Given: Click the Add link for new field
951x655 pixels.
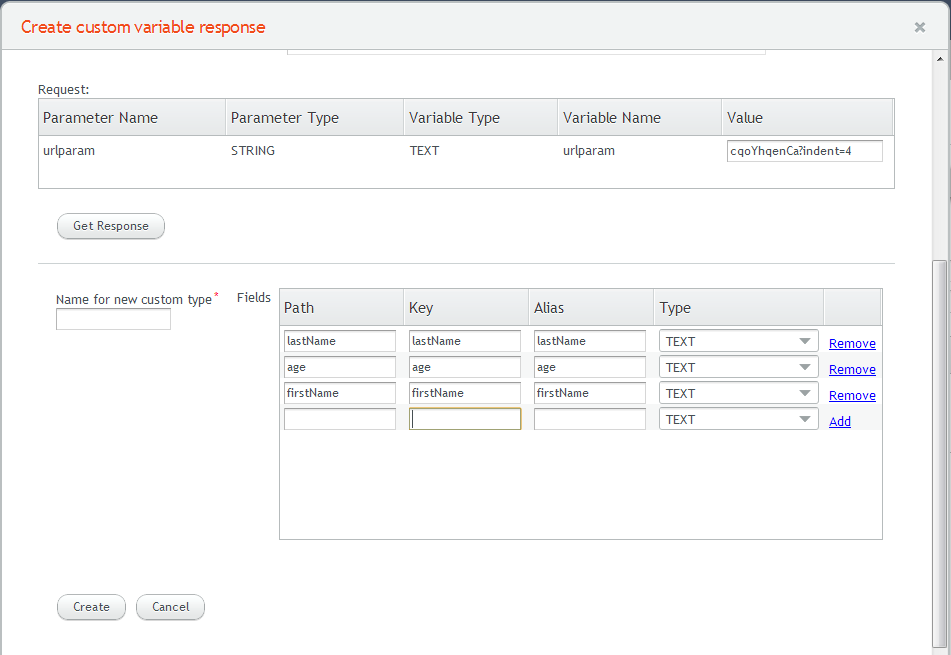Looking at the screenshot, I should pyautogui.click(x=839, y=422).
